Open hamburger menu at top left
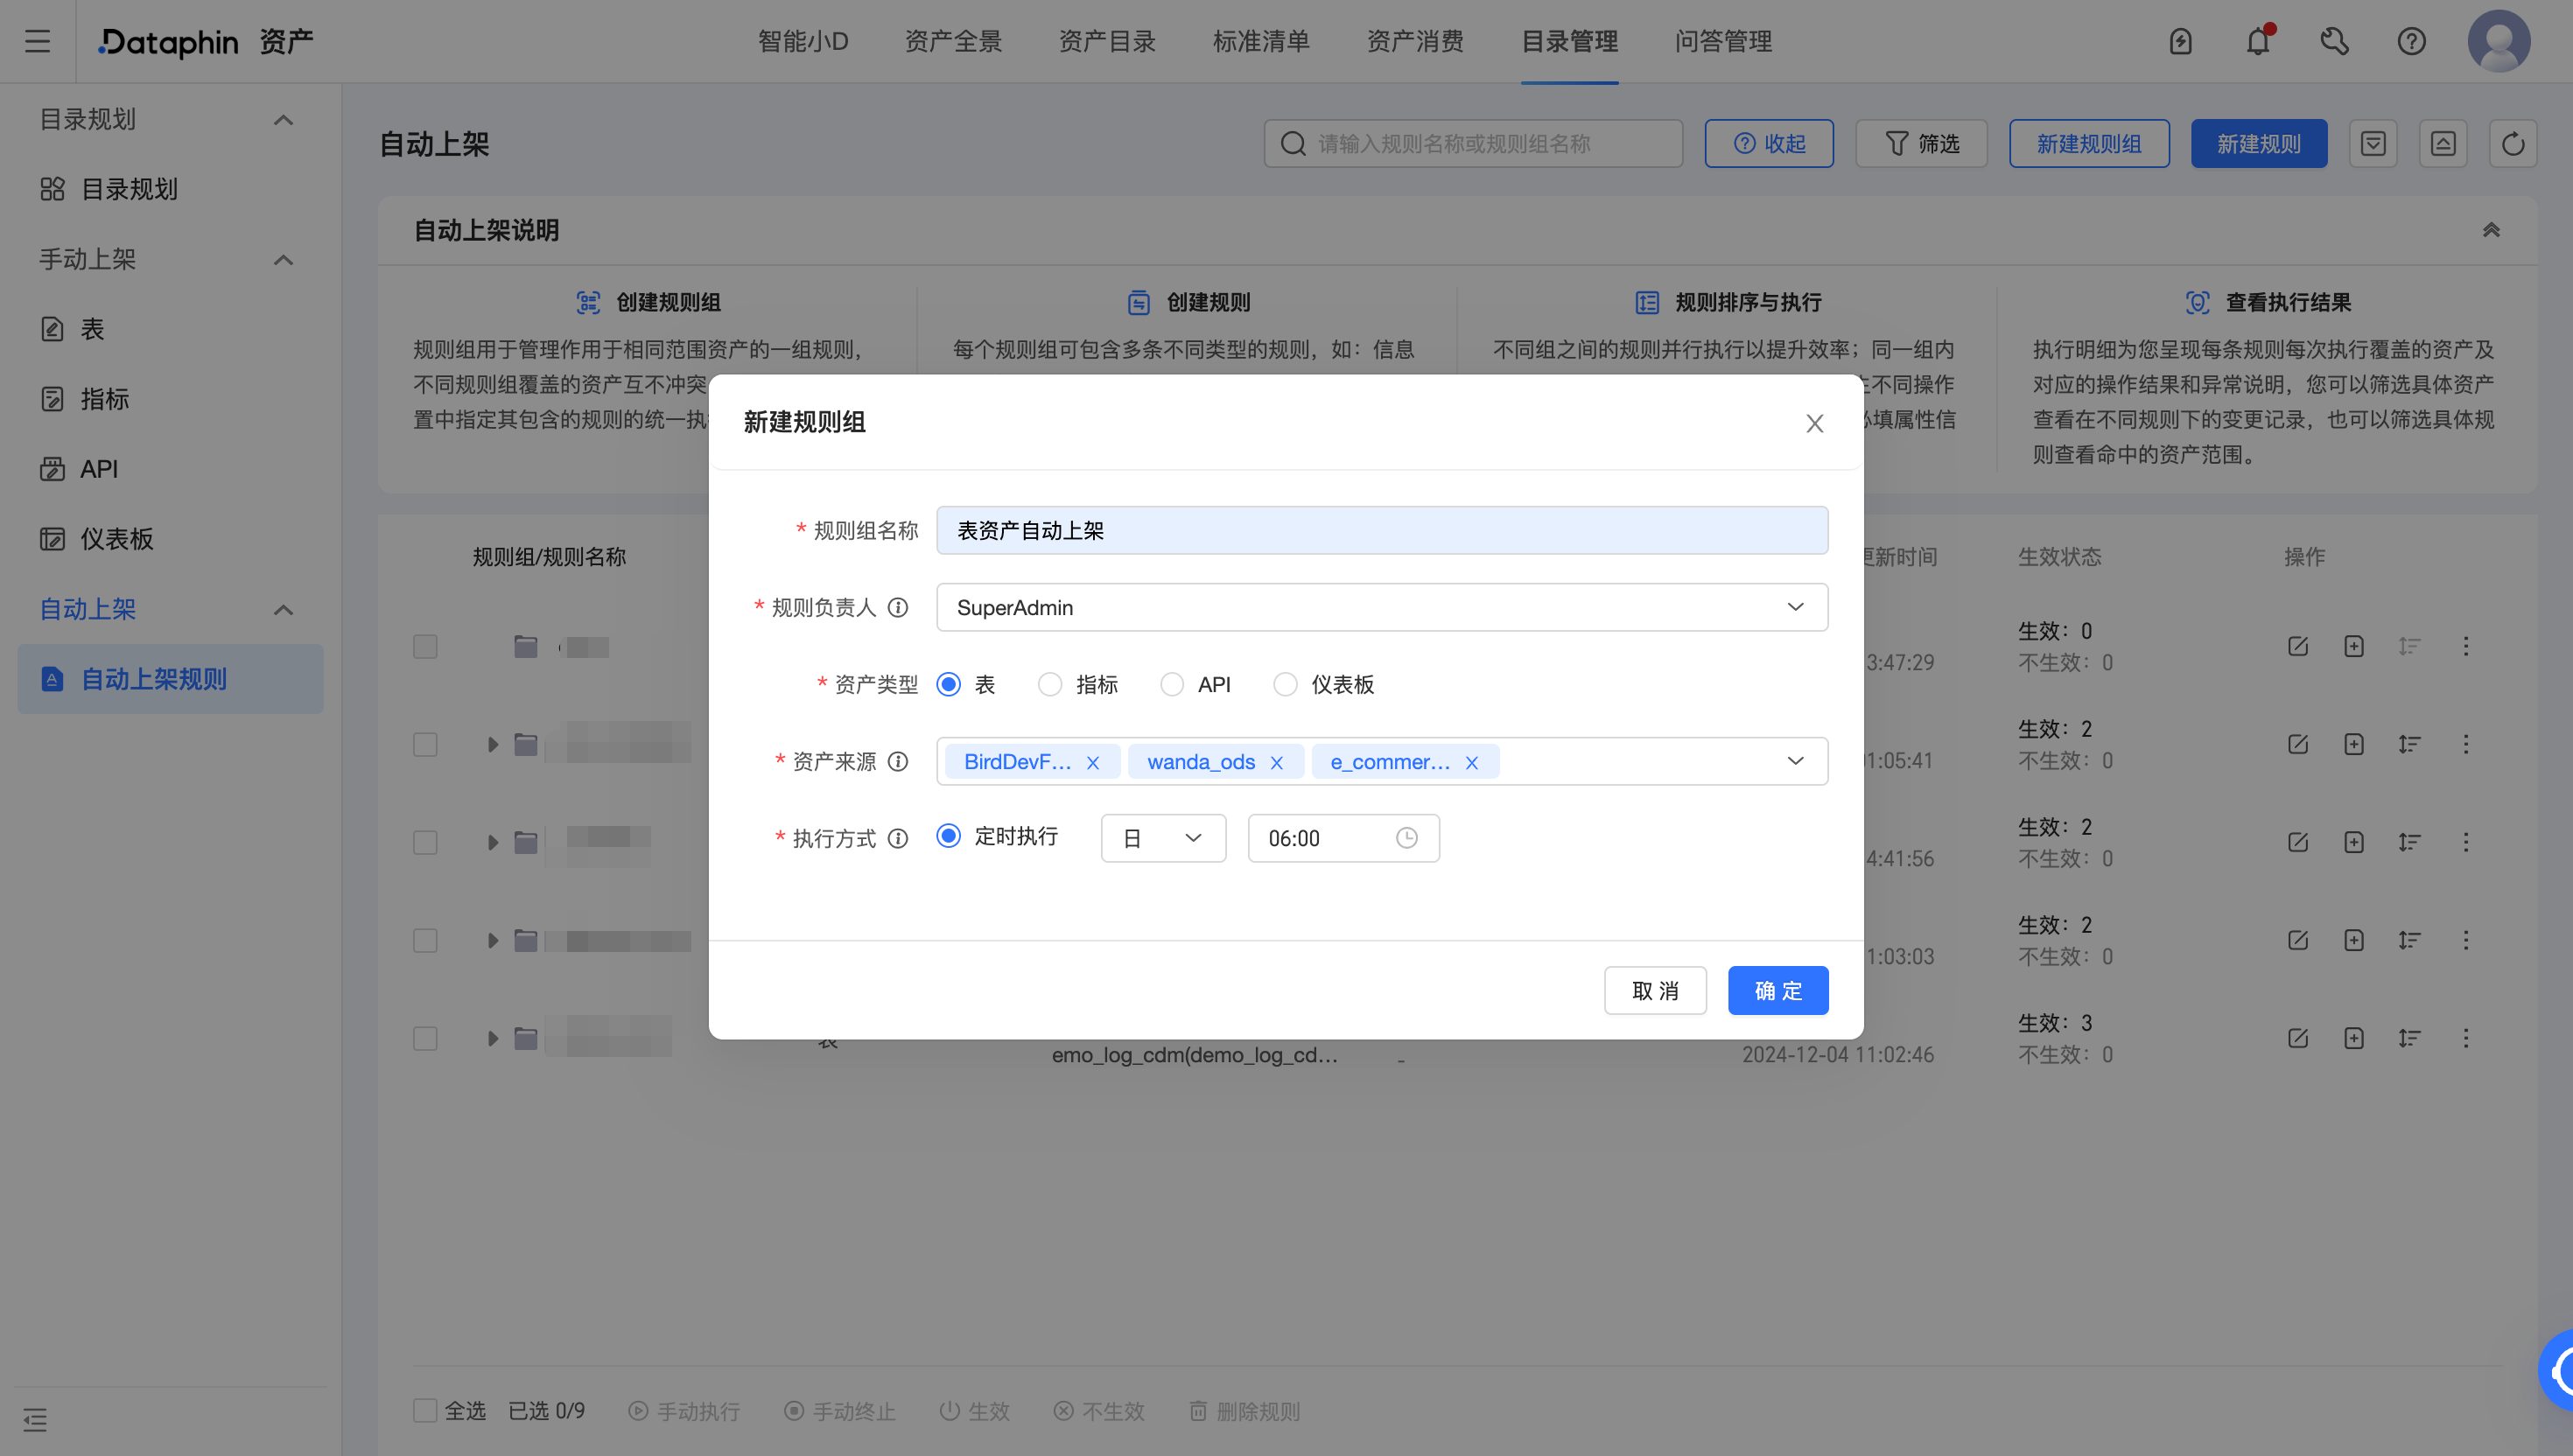The image size is (2573, 1456). [x=37, y=41]
